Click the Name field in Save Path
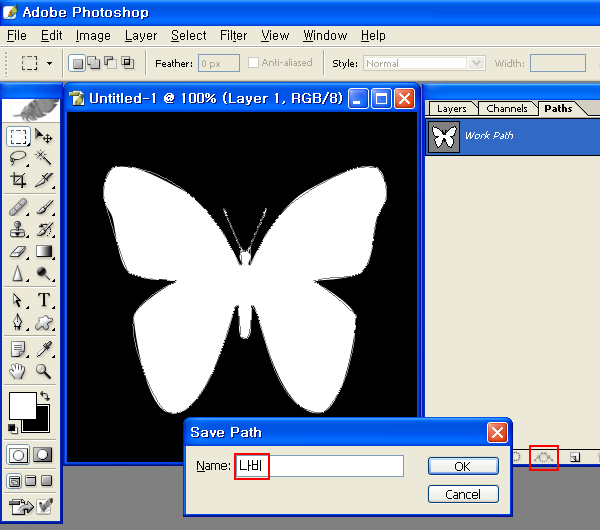This screenshot has width=600, height=530. (319, 466)
